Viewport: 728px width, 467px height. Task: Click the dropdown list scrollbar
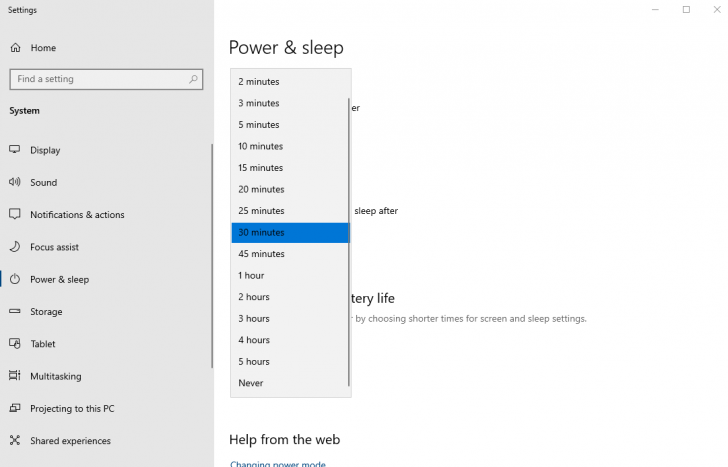tap(349, 241)
